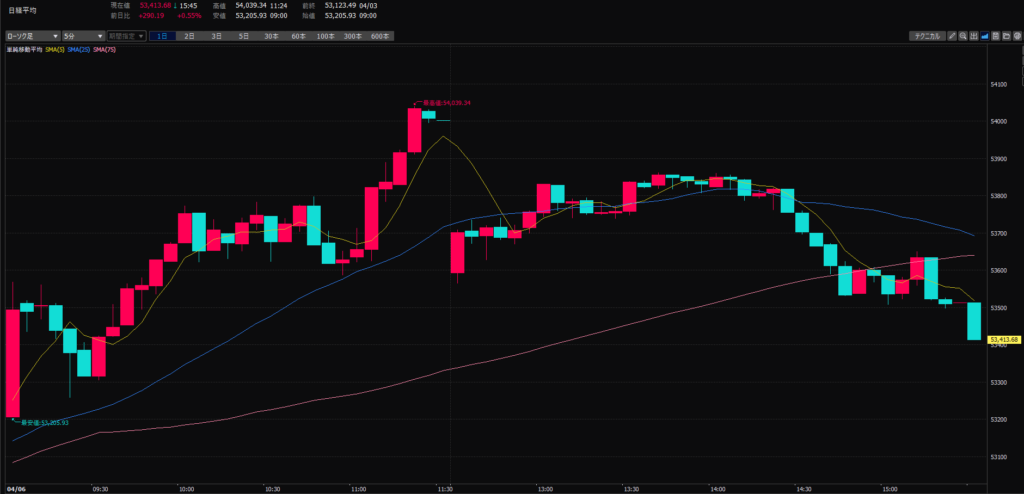Open the 期間指定 period dropdown
This screenshot has width=1024, height=494.
[x=126, y=36]
